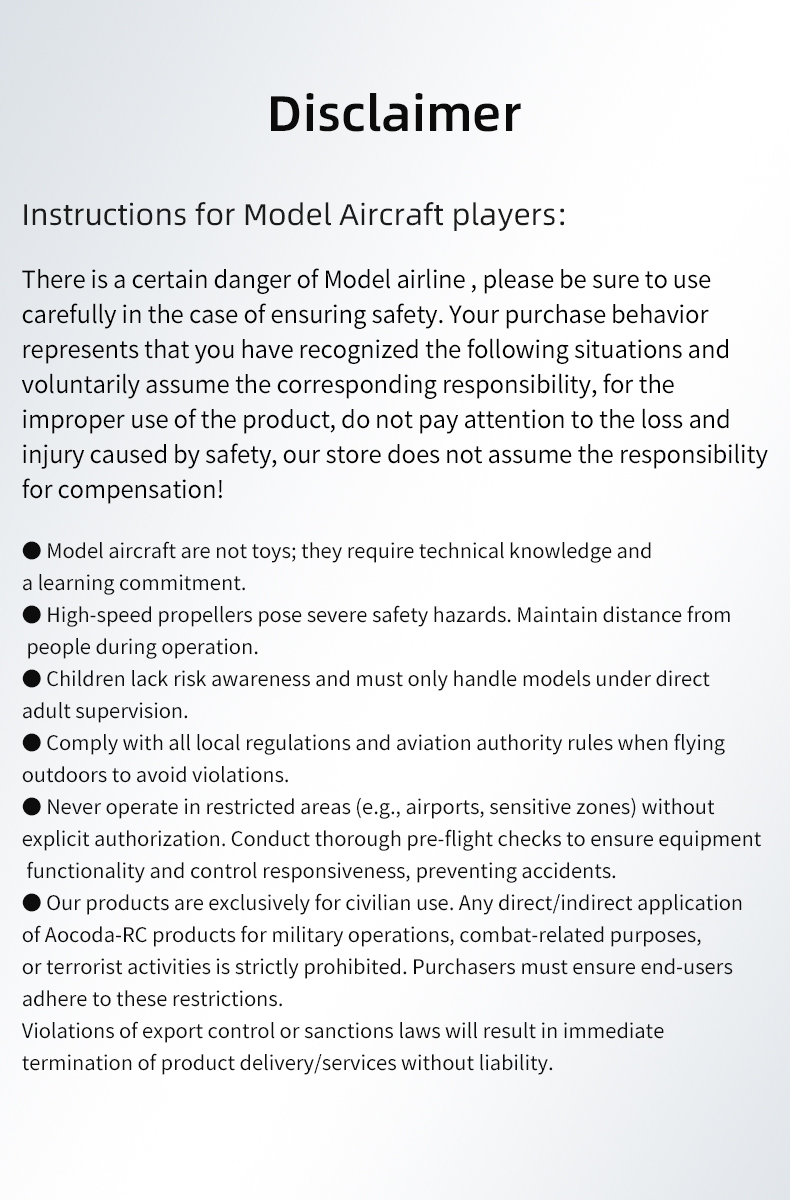Screen dimensions: 790x1200
Task: Click the line starting "voluntarily assume the corresponding"
Action: pyautogui.click(x=348, y=385)
